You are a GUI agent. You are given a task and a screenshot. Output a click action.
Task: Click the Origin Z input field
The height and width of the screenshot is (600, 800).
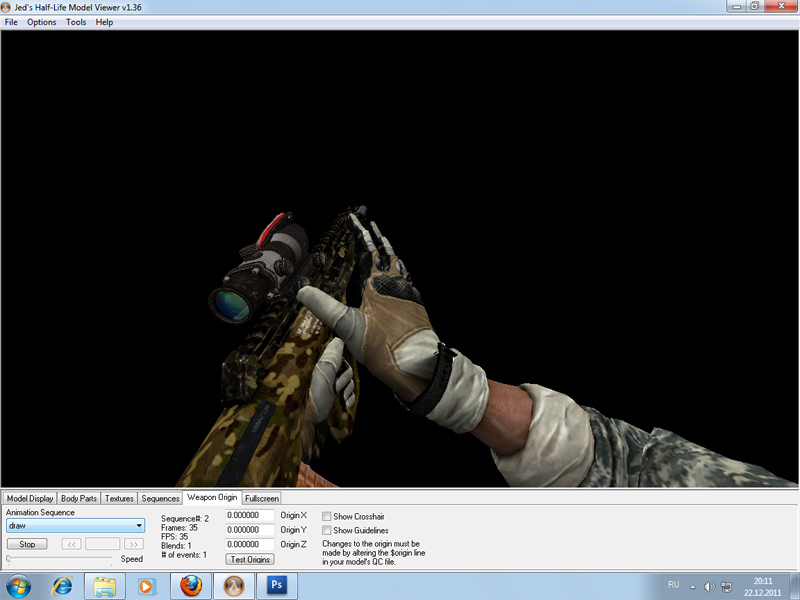point(249,544)
